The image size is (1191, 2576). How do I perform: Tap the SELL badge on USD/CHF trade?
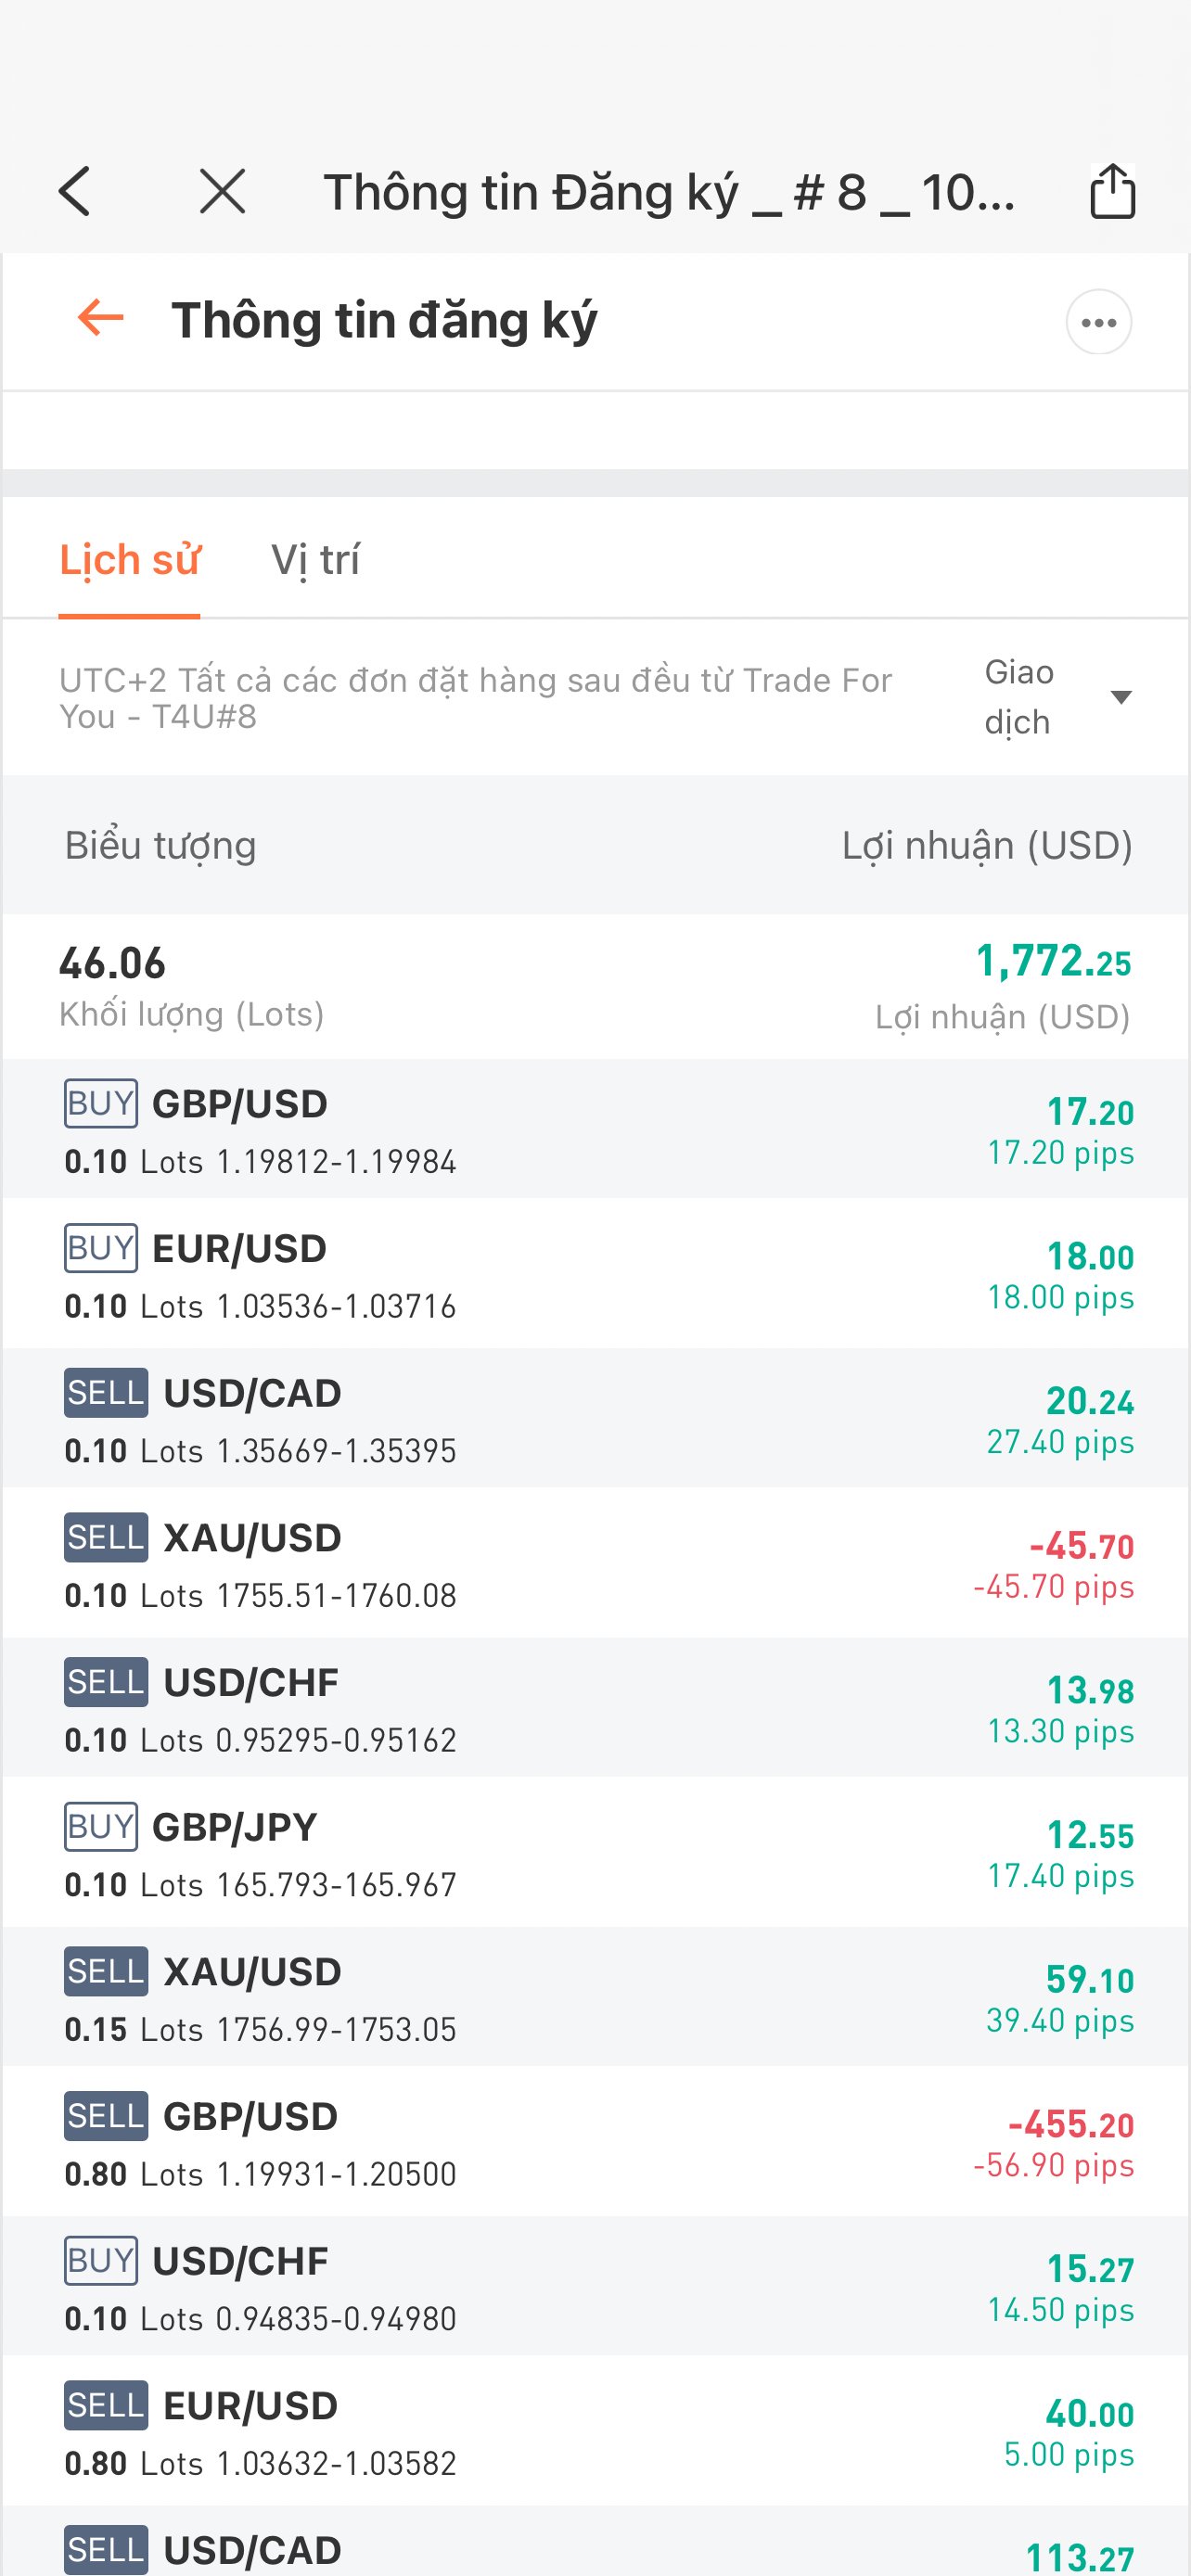(x=105, y=1682)
